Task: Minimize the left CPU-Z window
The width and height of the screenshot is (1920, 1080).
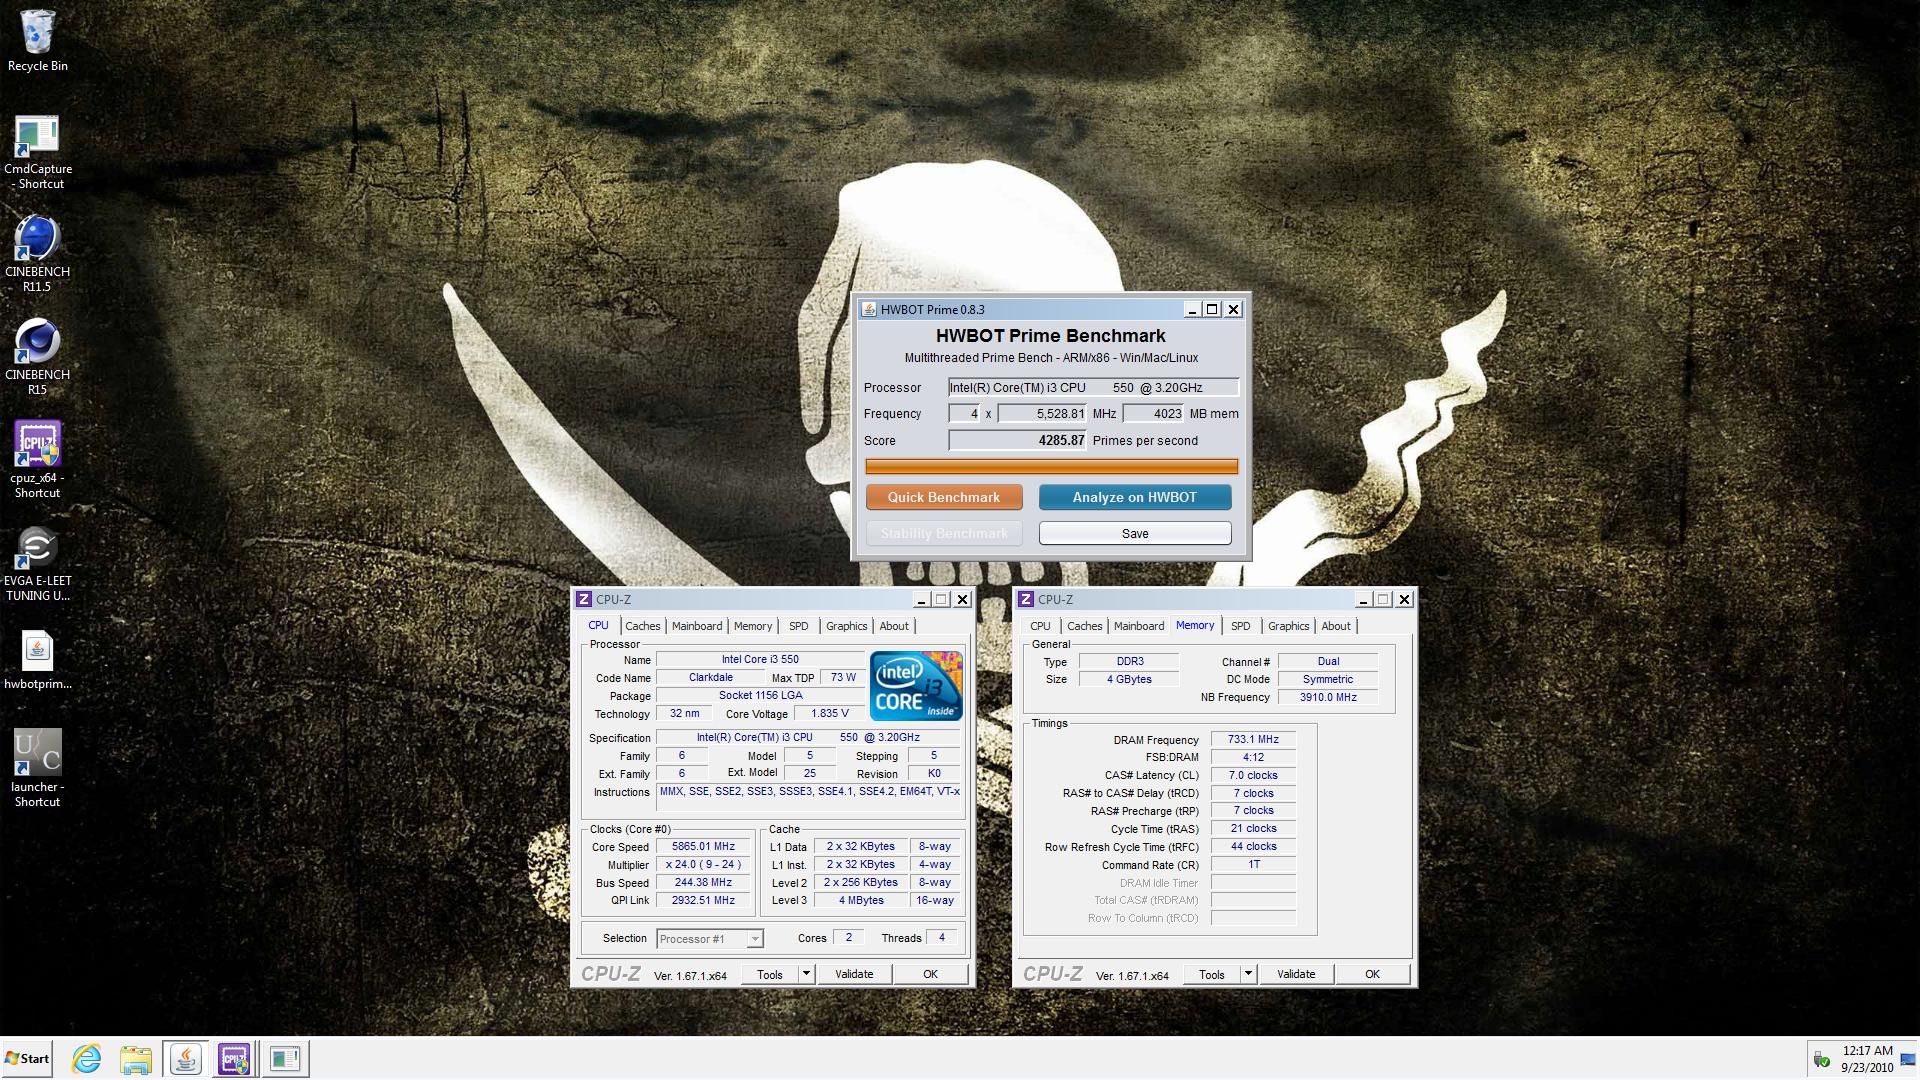Action: click(x=920, y=599)
